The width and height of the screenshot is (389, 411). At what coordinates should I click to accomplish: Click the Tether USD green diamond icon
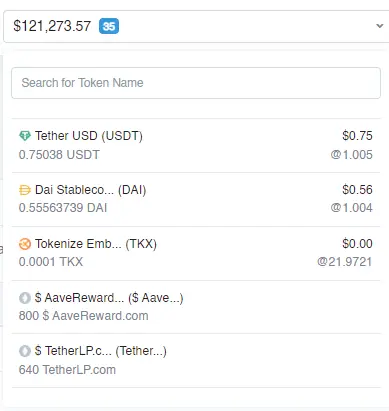tap(25, 136)
